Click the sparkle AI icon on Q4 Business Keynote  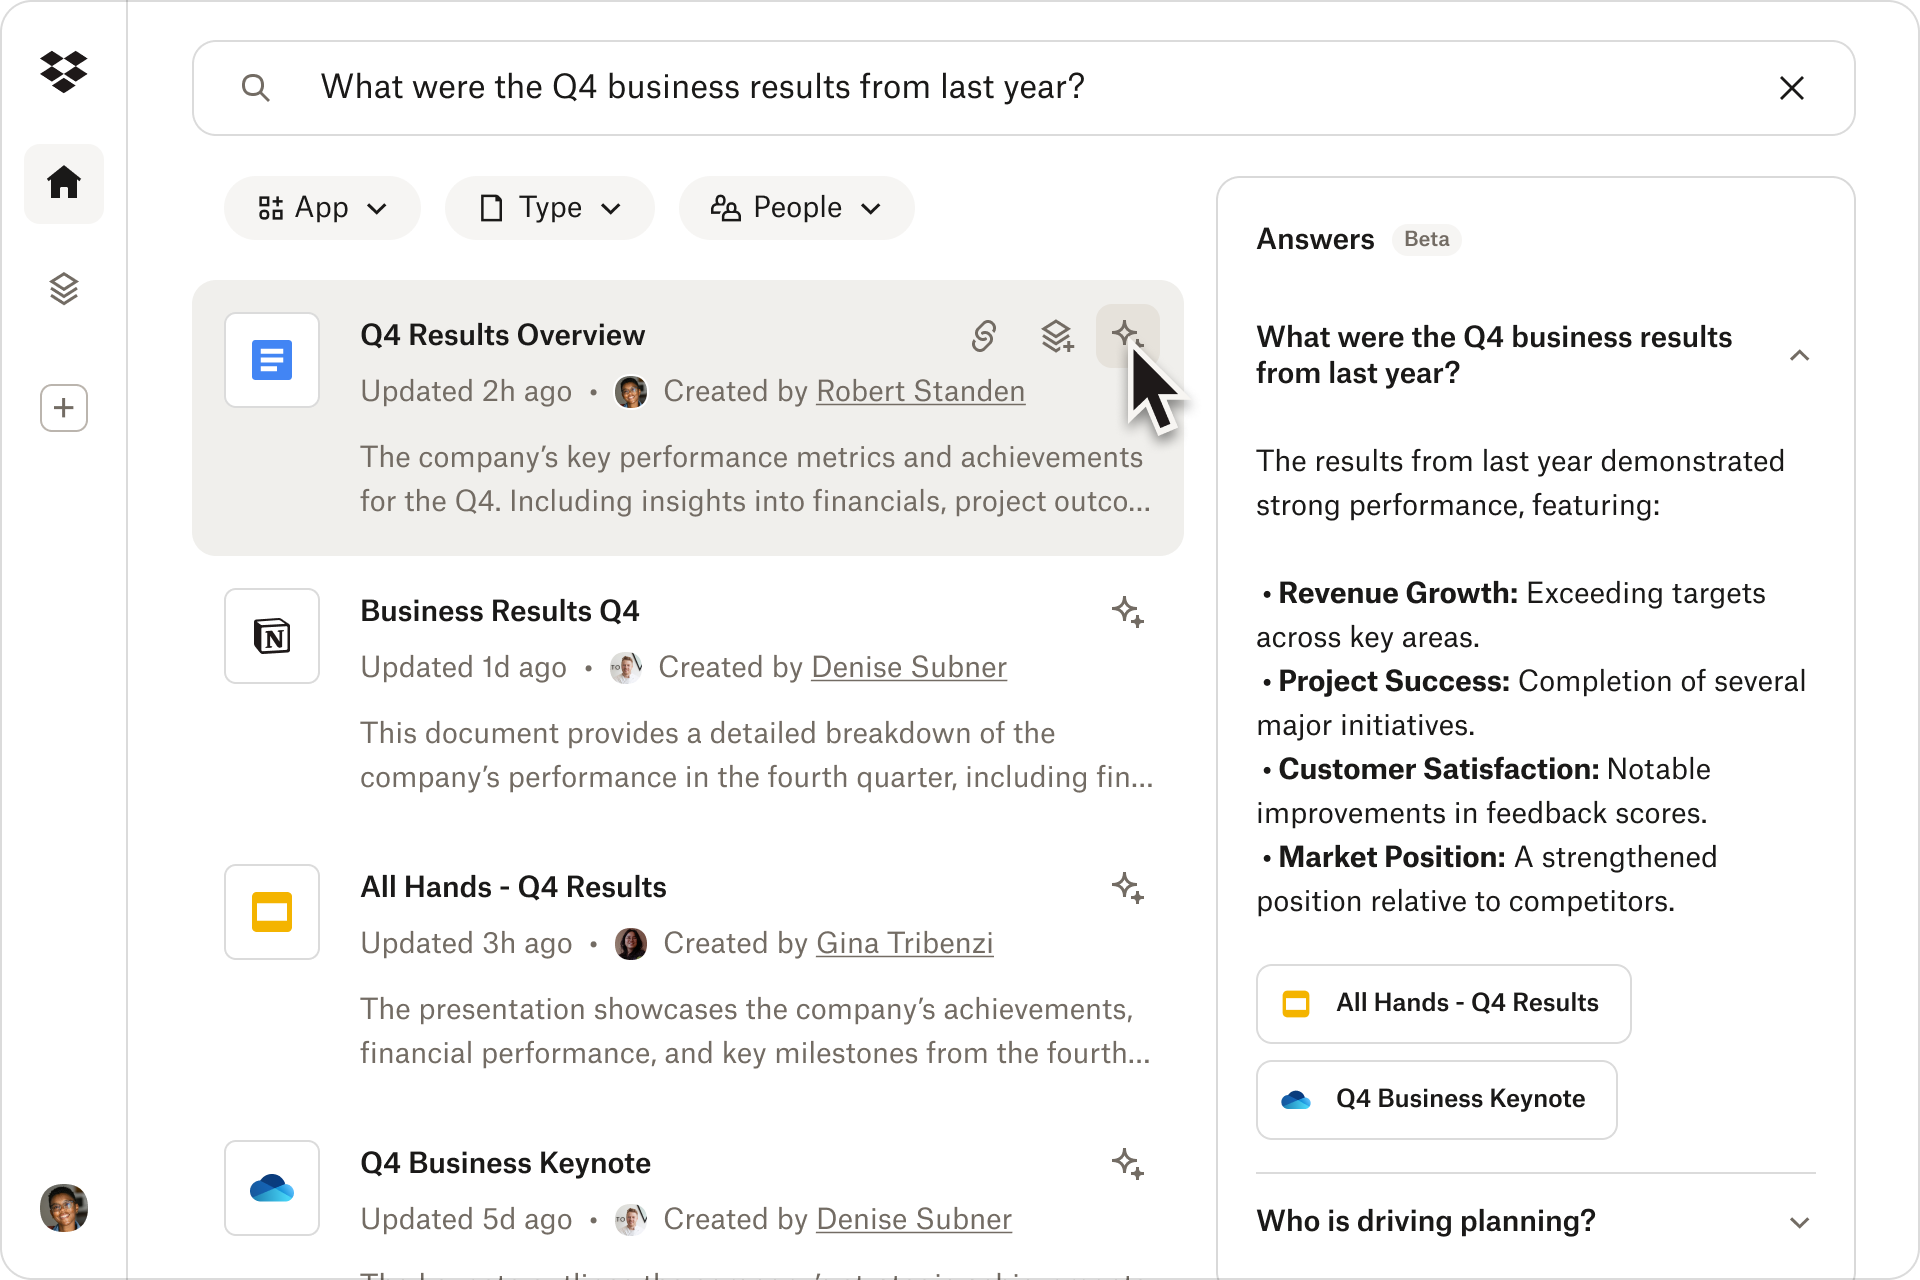click(1129, 1164)
